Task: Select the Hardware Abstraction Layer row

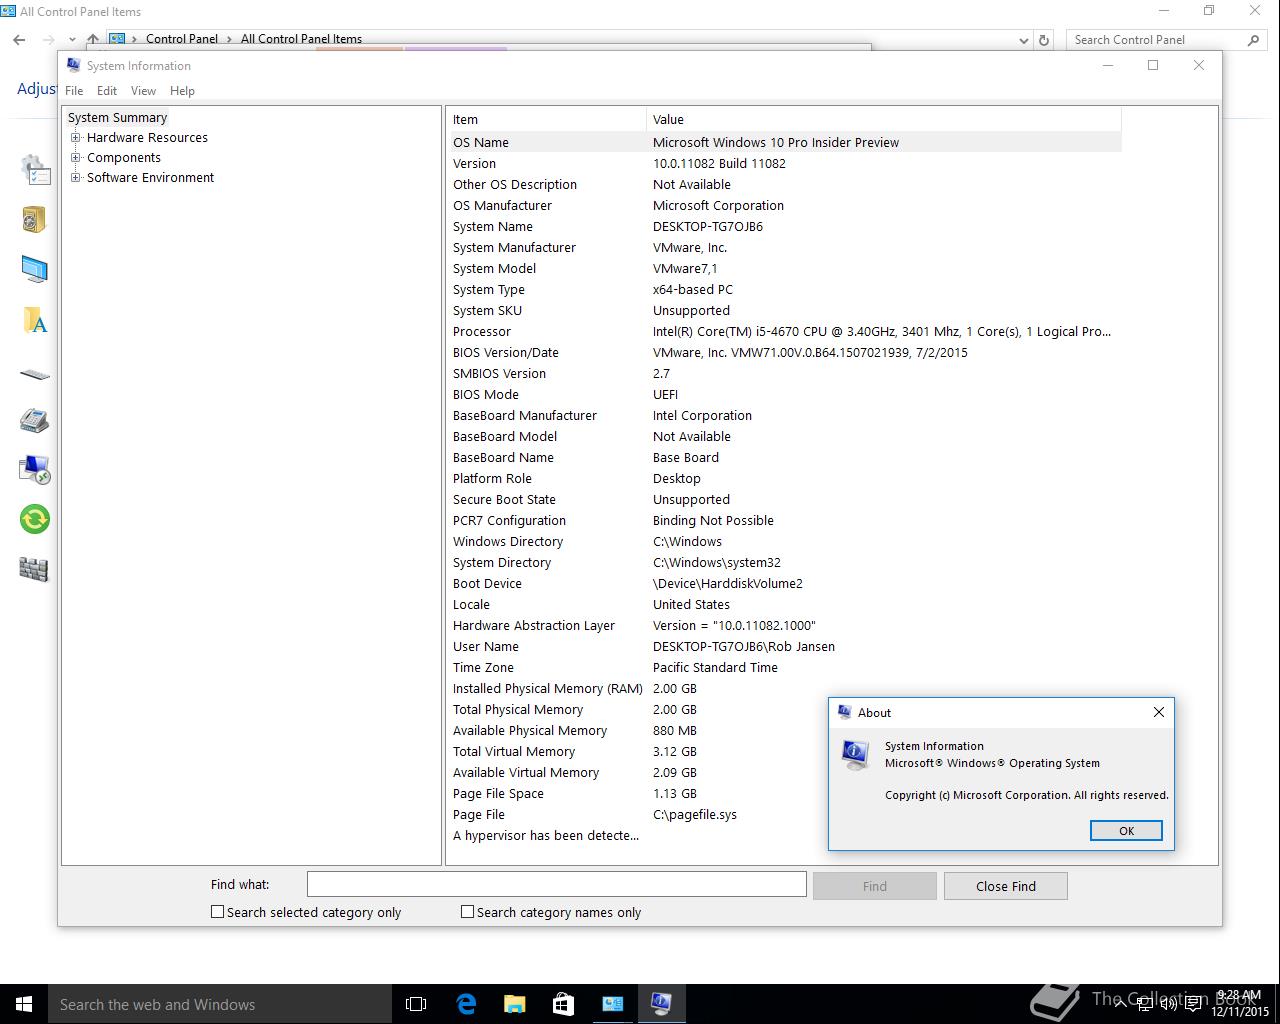Action: pyautogui.click(x=785, y=625)
